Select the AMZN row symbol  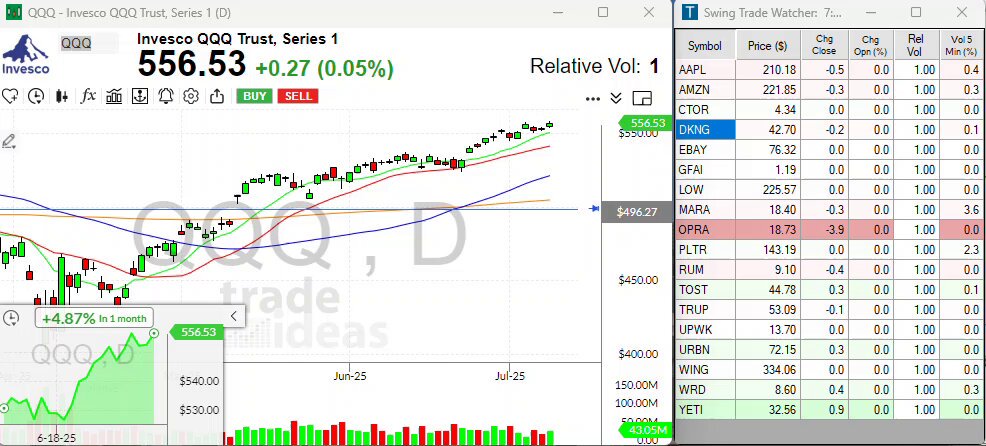(704, 90)
